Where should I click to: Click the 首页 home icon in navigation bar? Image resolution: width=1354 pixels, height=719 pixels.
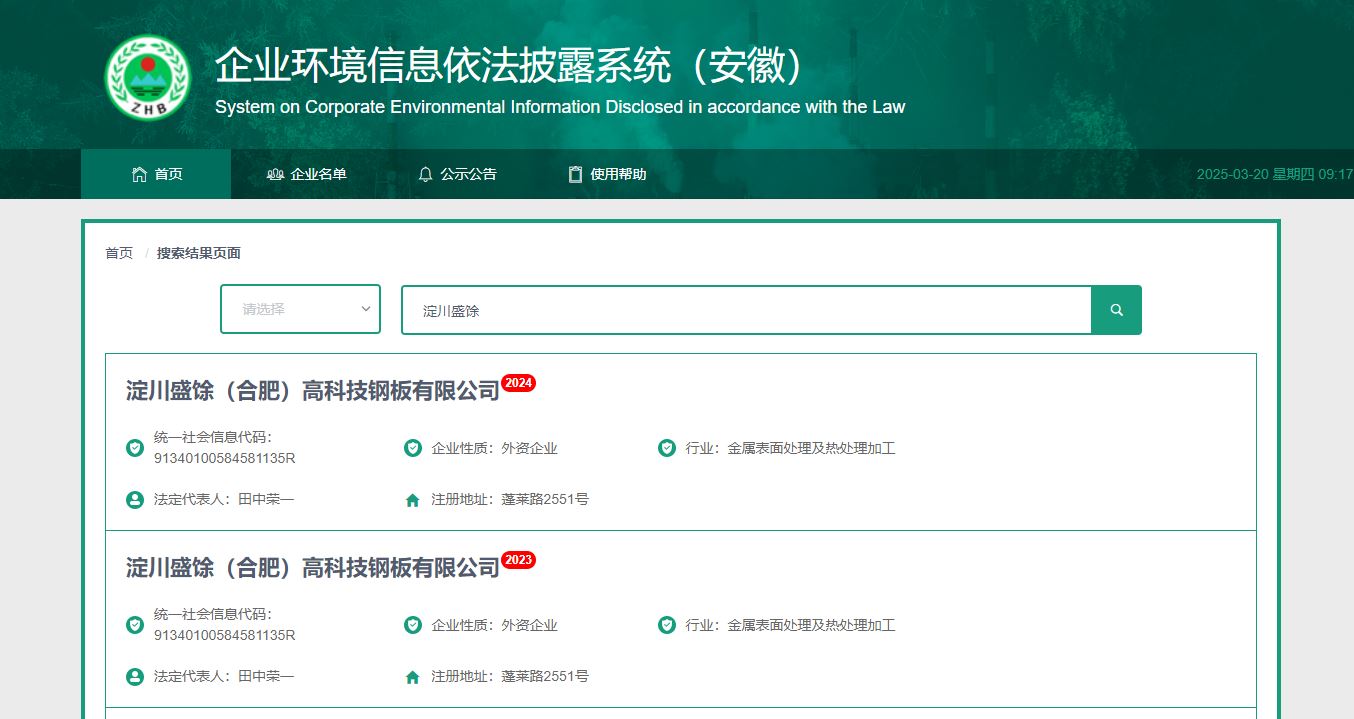pos(141,173)
